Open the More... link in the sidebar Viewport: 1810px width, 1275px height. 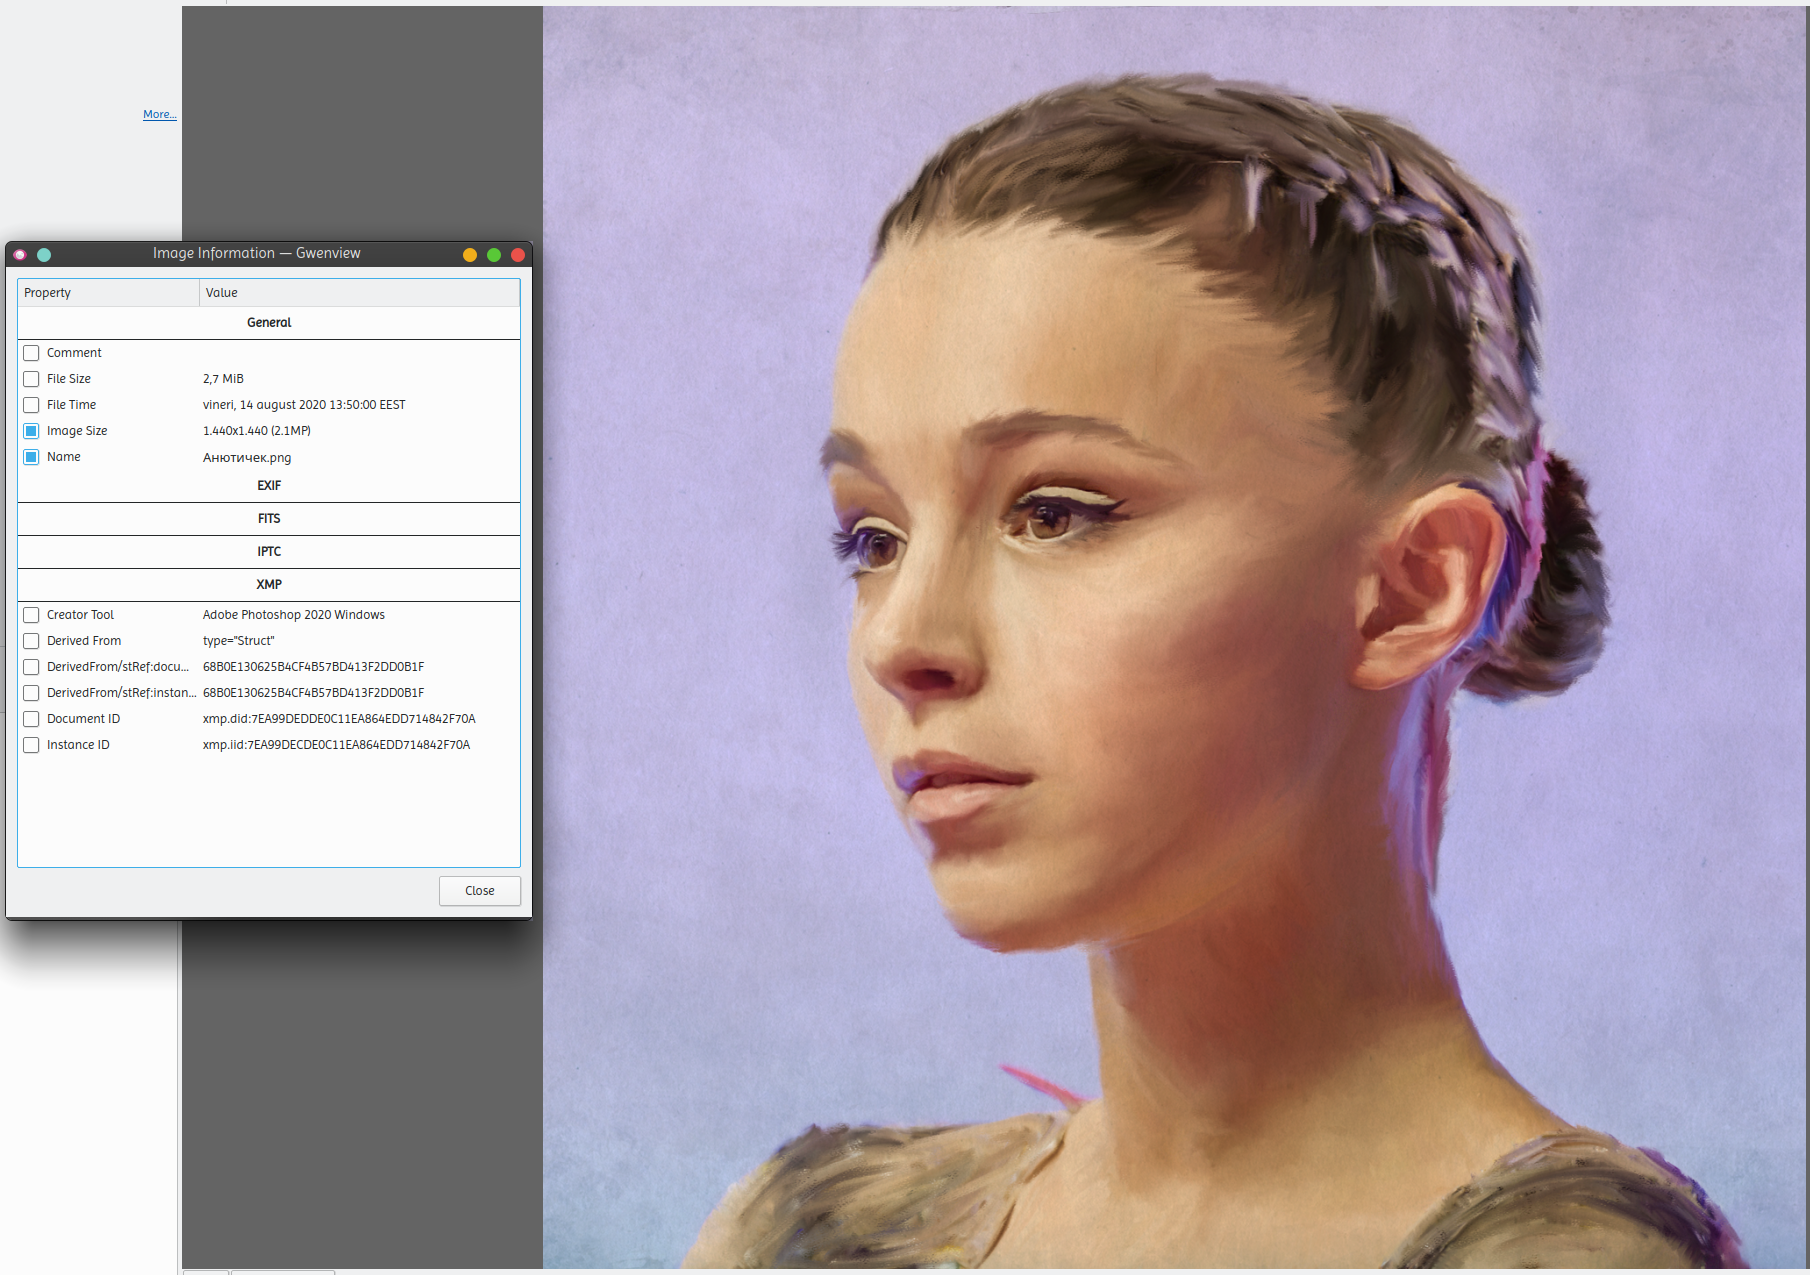point(159,115)
